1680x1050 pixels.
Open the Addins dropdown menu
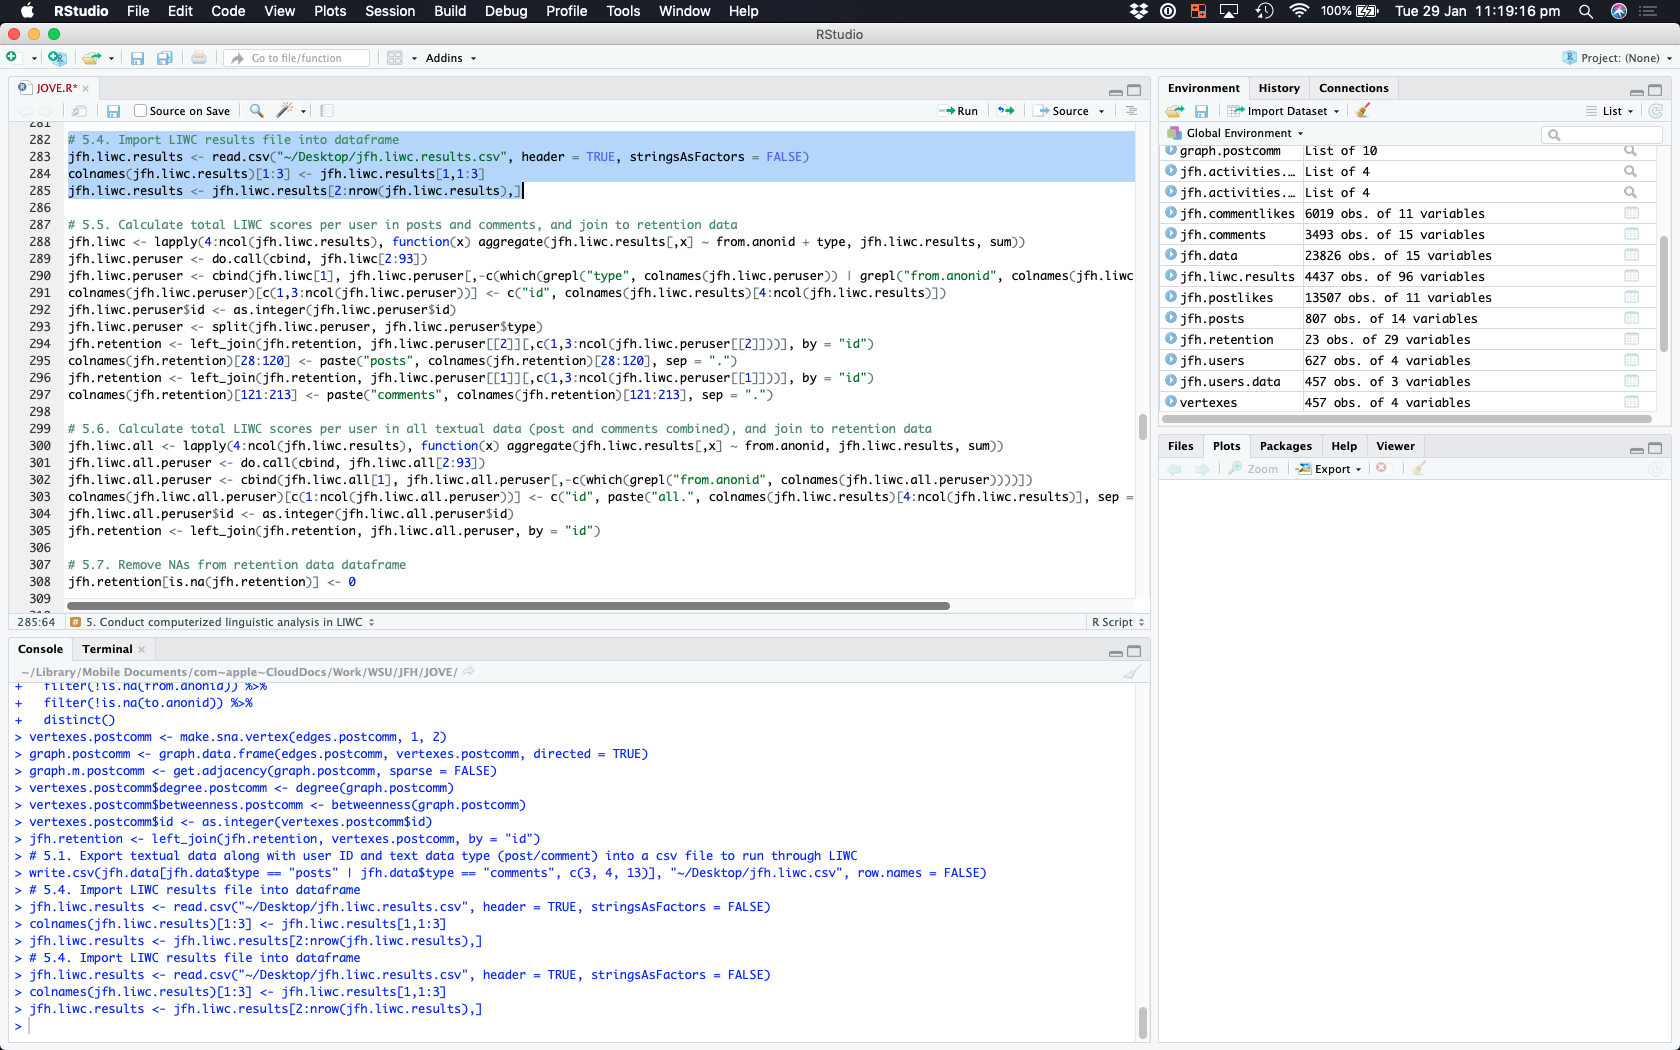(450, 58)
